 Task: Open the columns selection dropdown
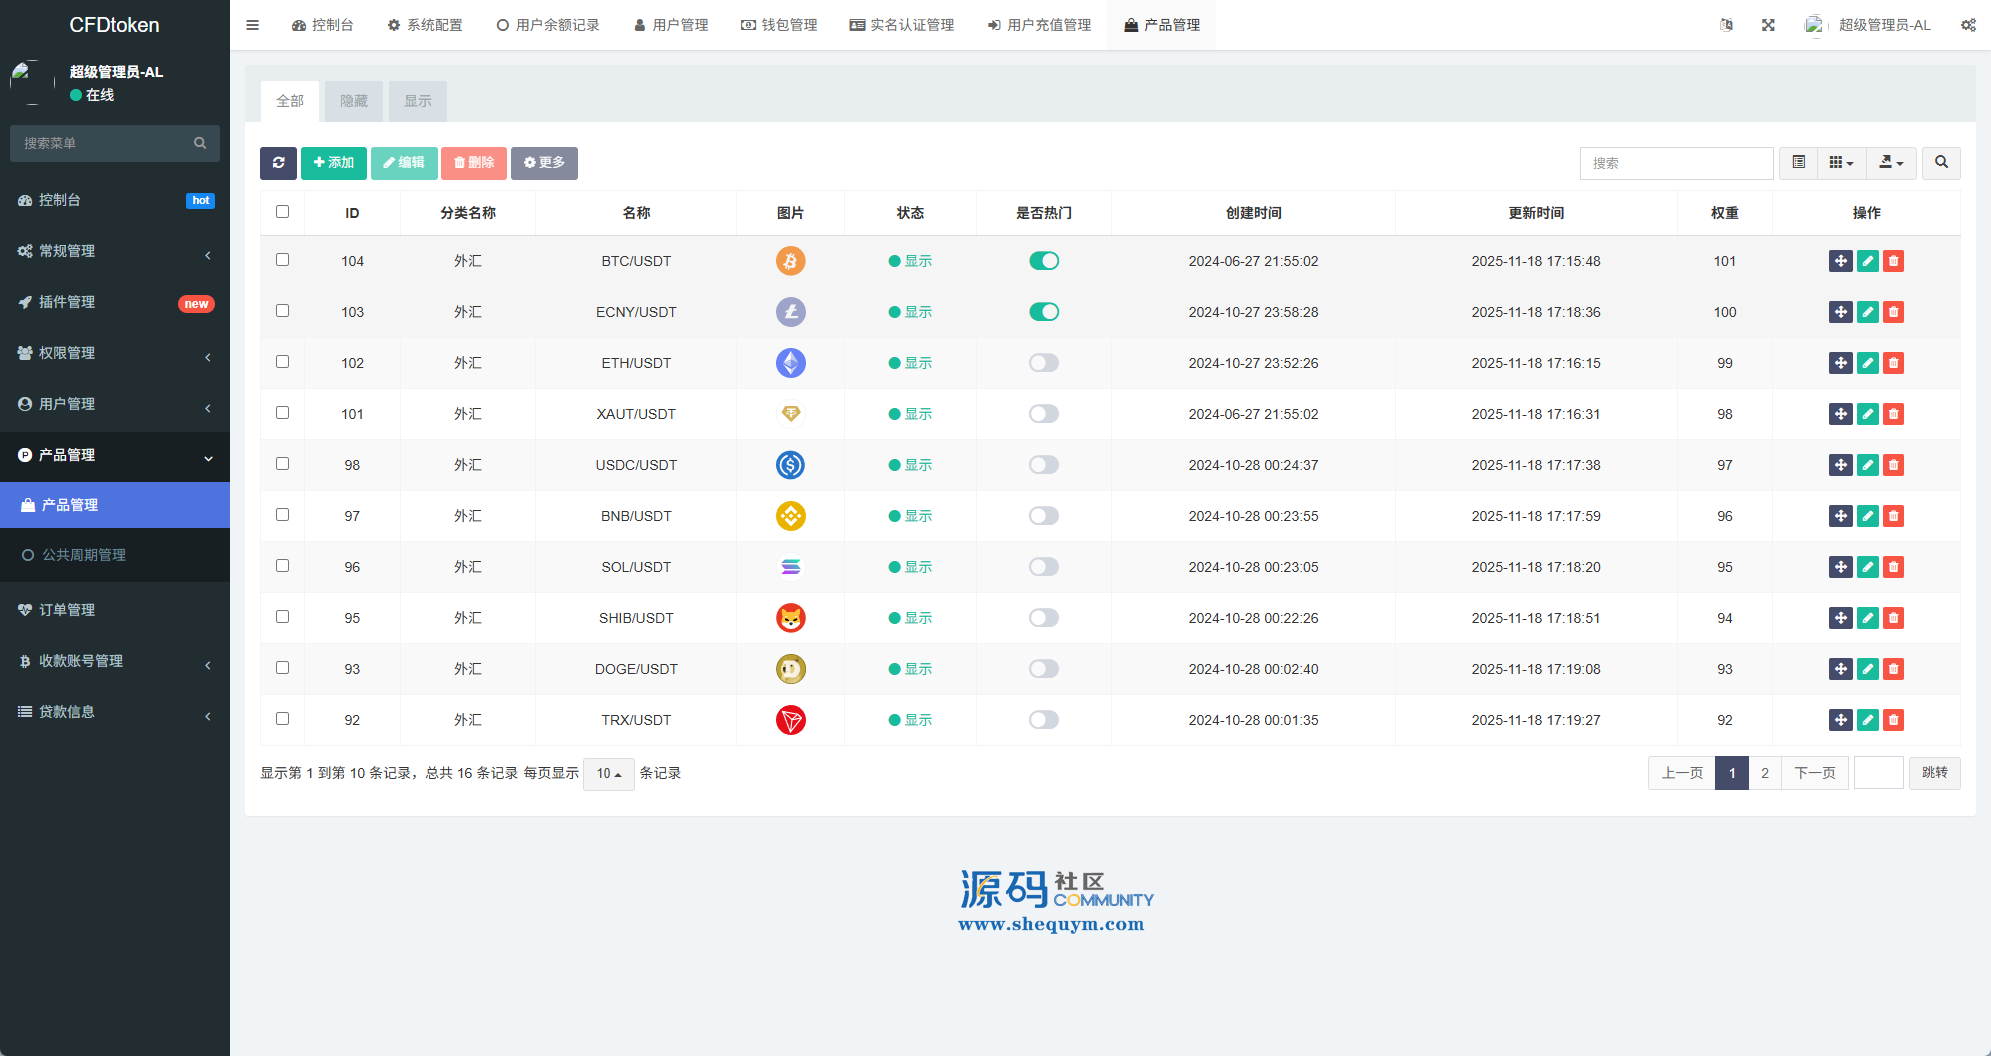click(x=1841, y=163)
